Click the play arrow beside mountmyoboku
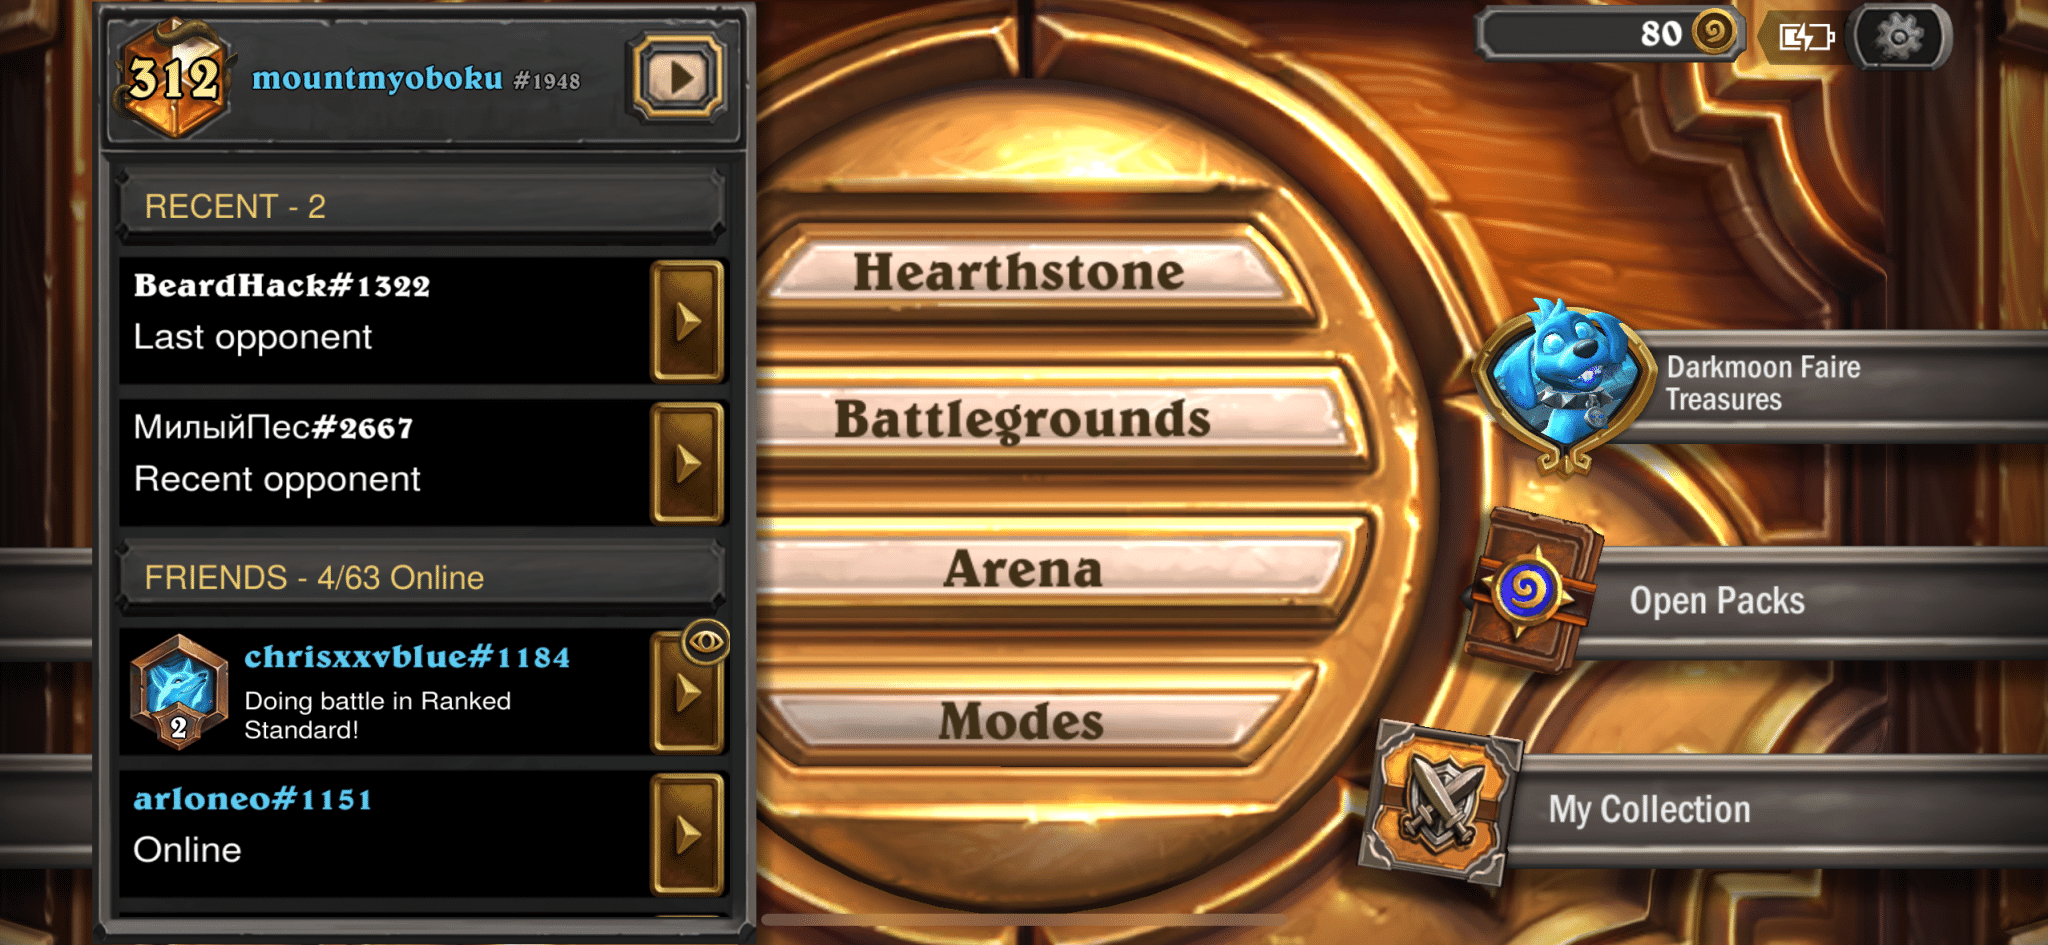This screenshot has height=945, width=2048. [x=679, y=77]
